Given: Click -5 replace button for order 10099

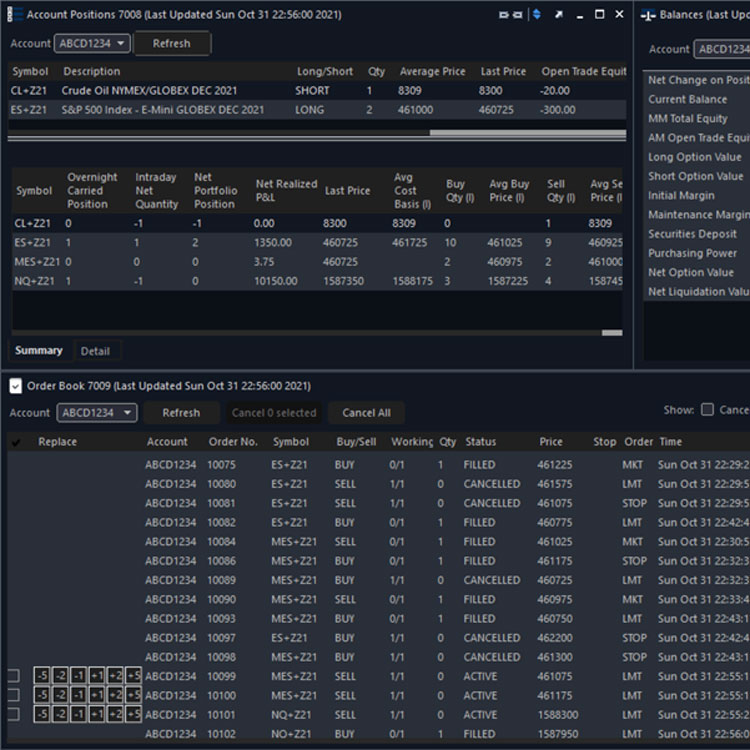Looking at the screenshot, I should pyautogui.click(x=42, y=675).
